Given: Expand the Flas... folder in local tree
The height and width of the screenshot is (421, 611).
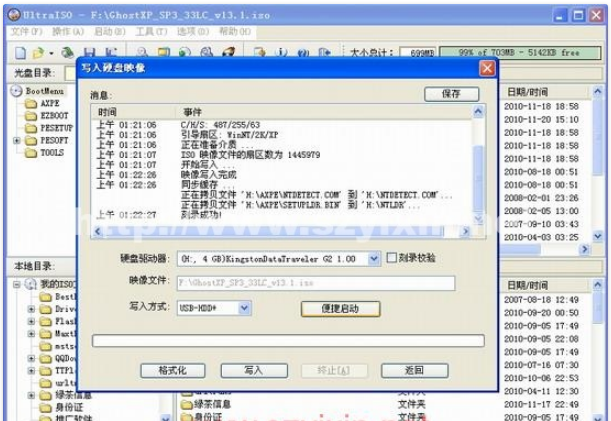Looking at the screenshot, I should coord(31,321).
